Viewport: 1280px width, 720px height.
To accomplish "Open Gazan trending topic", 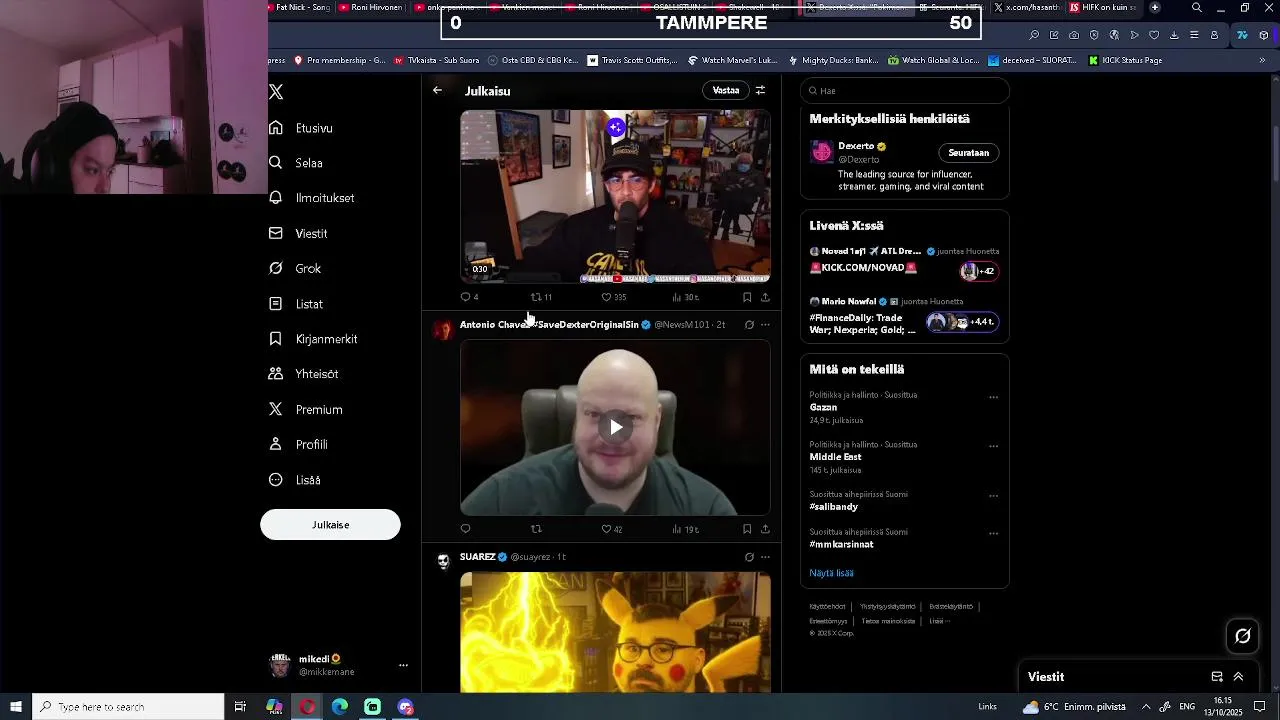I will coord(823,408).
